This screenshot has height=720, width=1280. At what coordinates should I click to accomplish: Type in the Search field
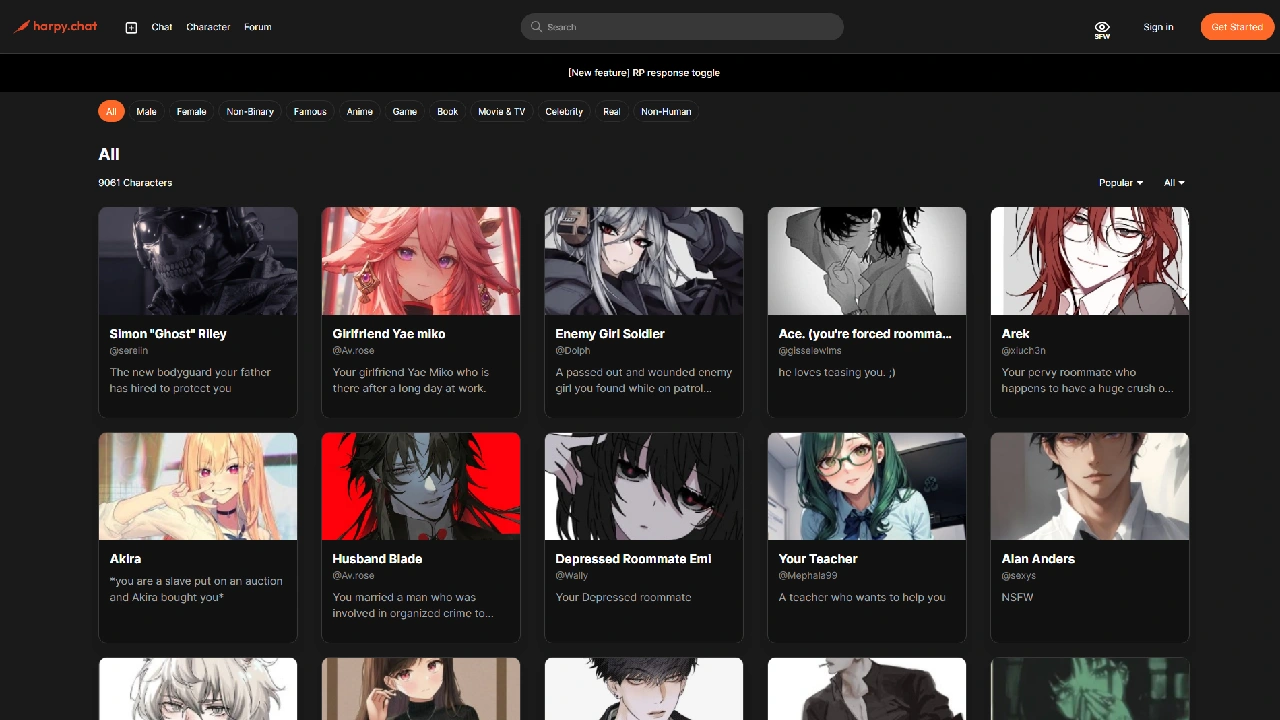(x=690, y=27)
